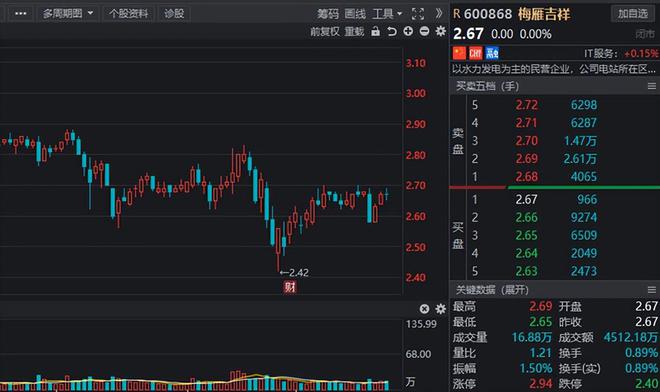660x392 pixels.
Task: Switch the 前复权 adjustment setting
Action: [325, 32]
